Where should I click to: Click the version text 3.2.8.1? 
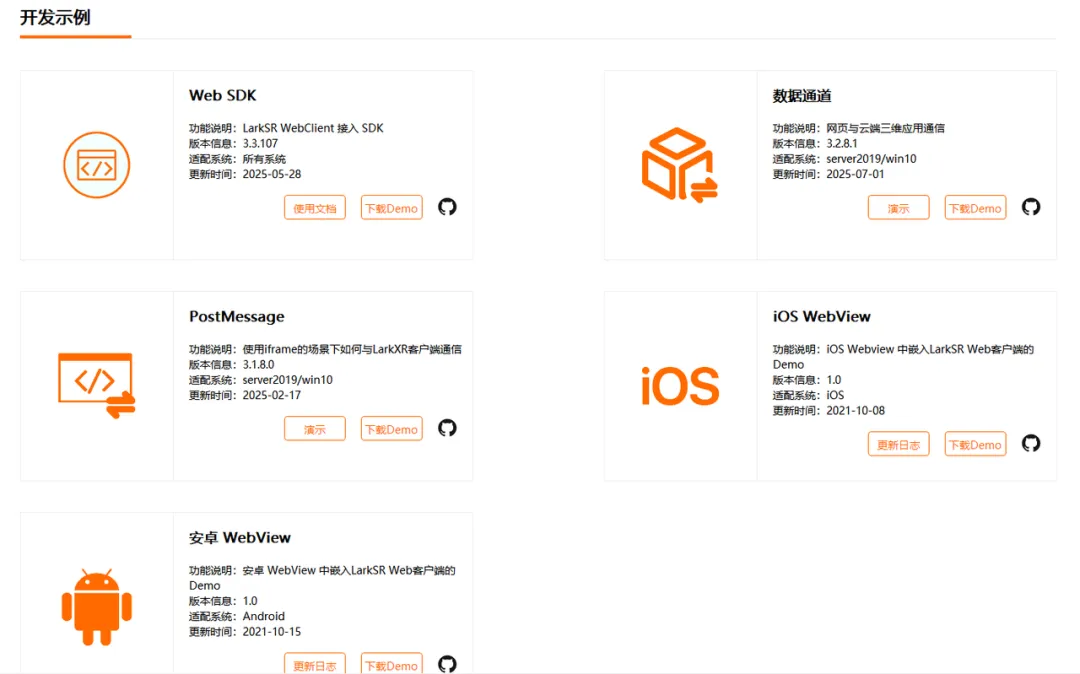(842, 144)
